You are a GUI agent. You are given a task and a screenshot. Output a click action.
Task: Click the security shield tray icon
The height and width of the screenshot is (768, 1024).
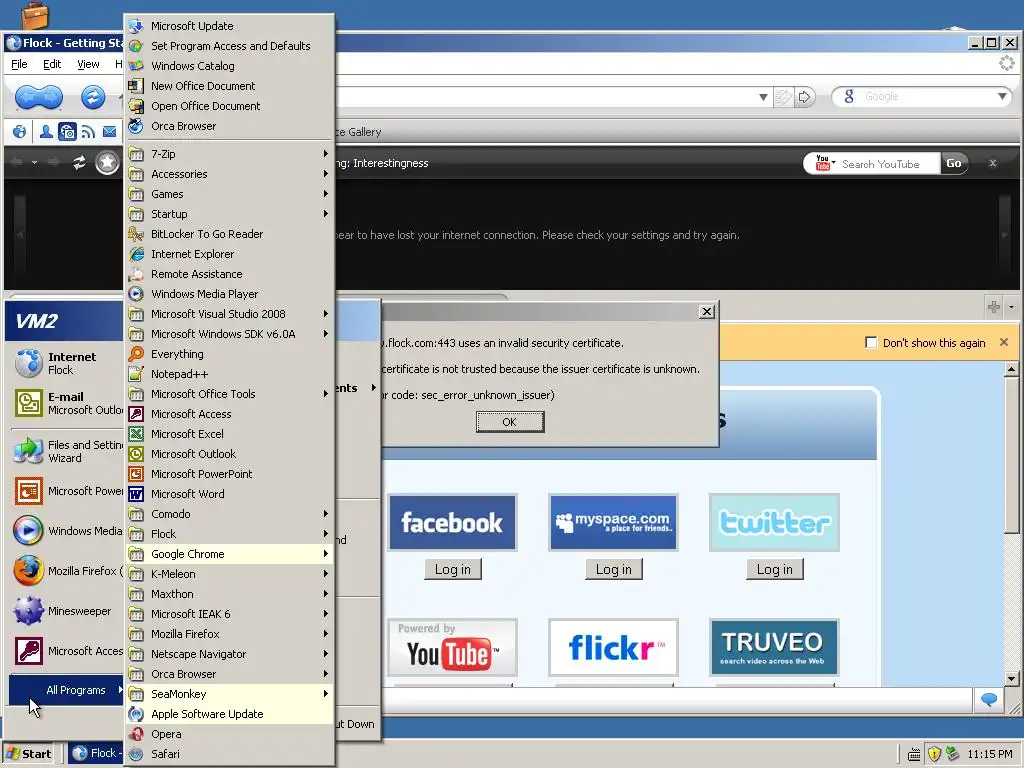point(934,754)
